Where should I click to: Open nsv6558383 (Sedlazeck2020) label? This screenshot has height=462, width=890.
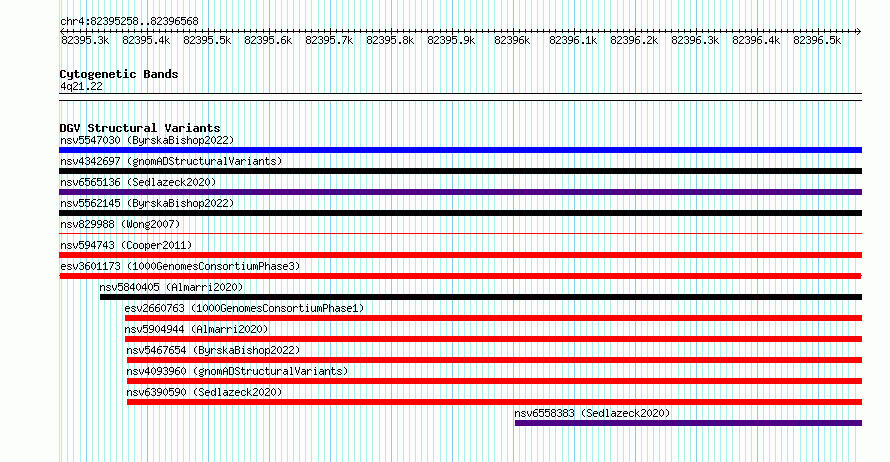[x=593, y=413]
